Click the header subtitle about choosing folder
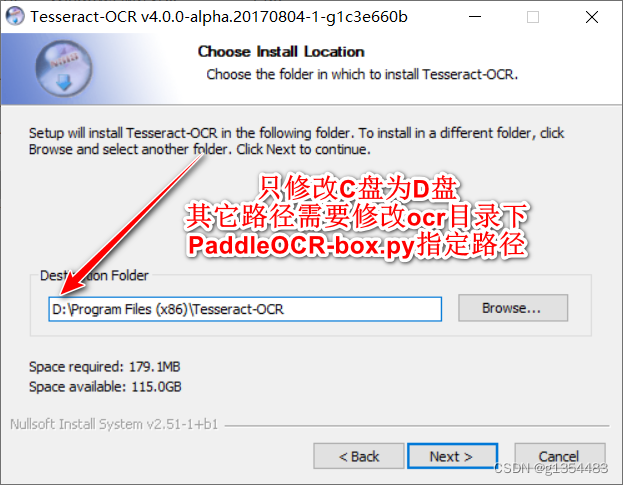Screen dimensions: 623x485 (362, 74)
